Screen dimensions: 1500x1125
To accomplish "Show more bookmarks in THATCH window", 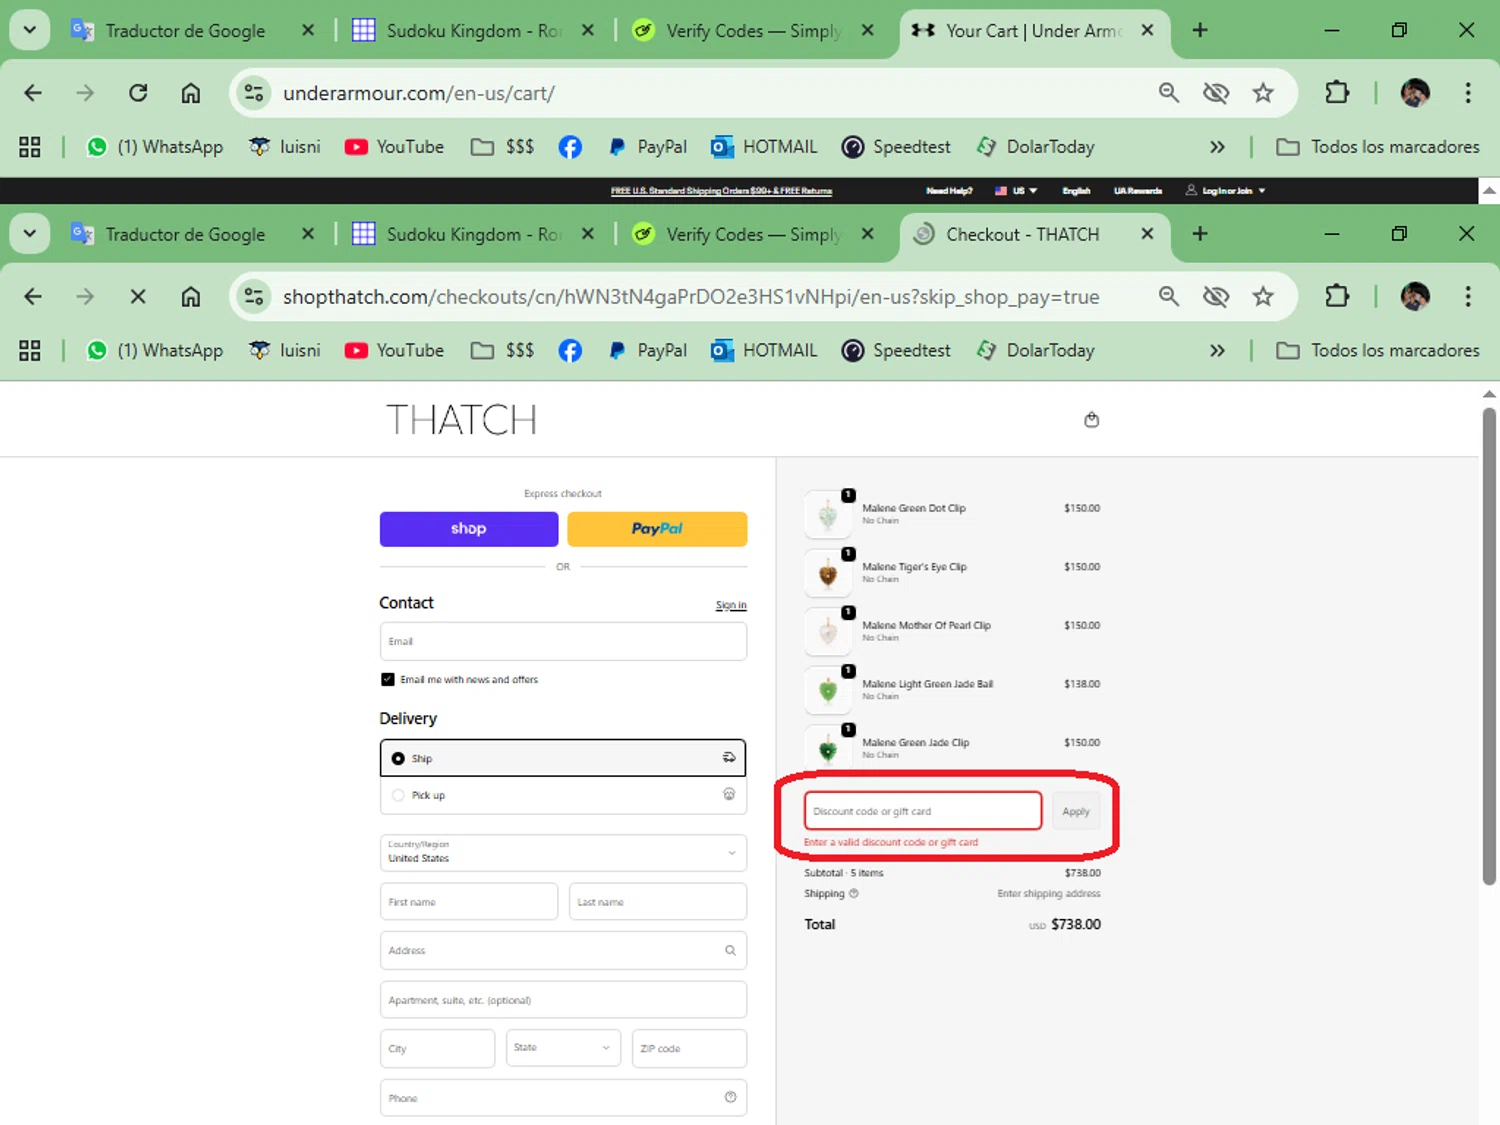I will click(x=1217, y=351).
